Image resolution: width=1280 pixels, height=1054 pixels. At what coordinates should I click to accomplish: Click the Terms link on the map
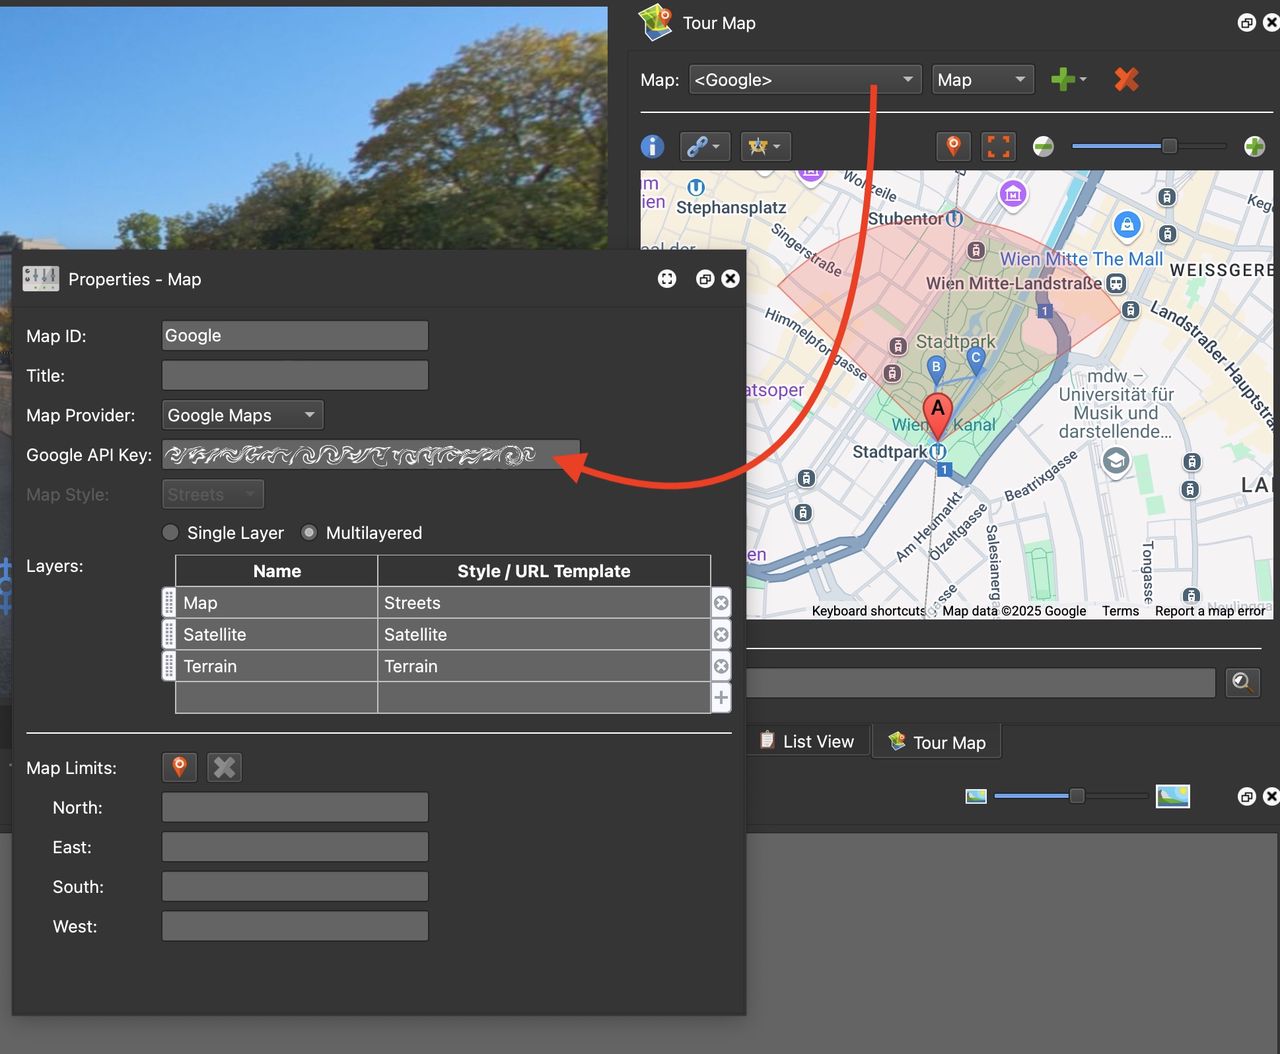coord(1120,610)
